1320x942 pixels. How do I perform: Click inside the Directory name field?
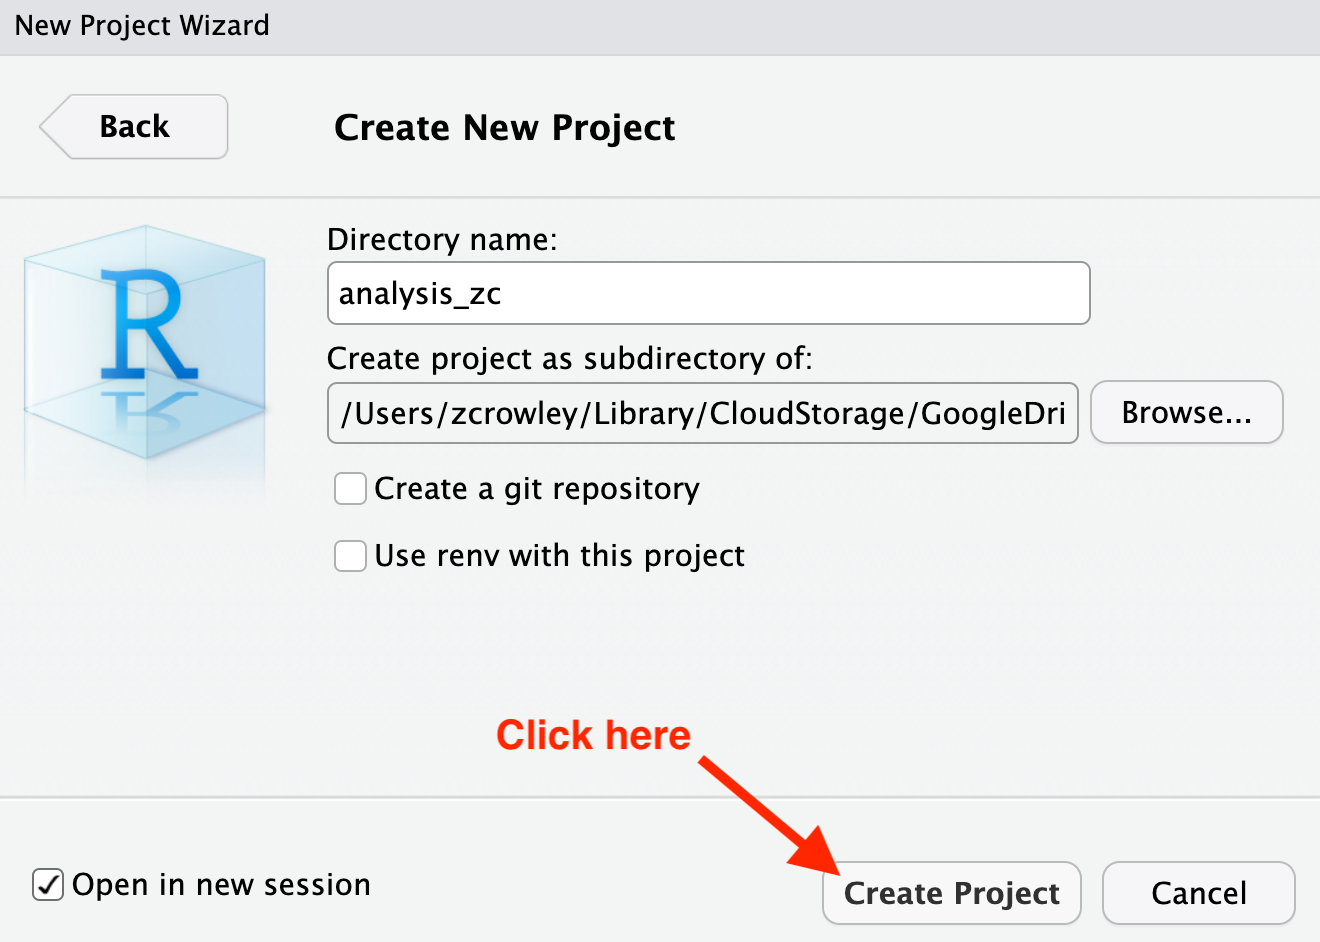708,293
